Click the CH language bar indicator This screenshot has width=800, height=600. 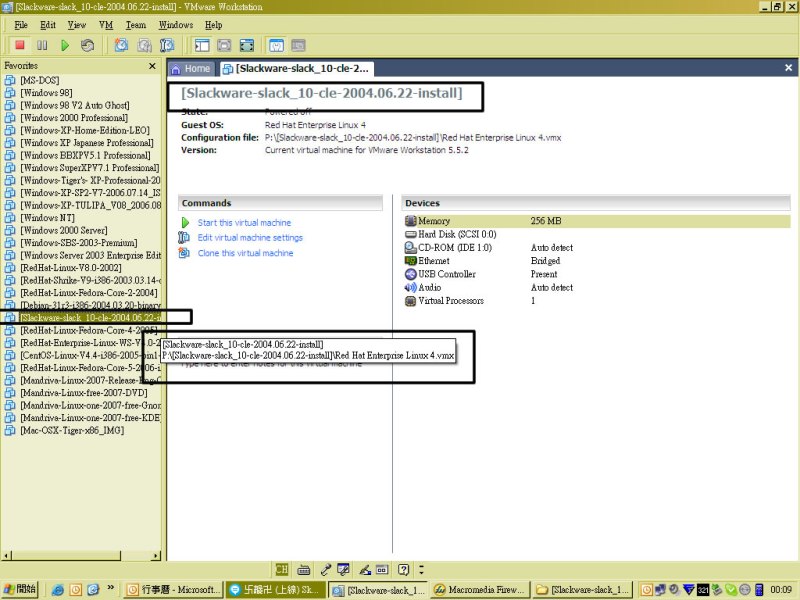282,569
